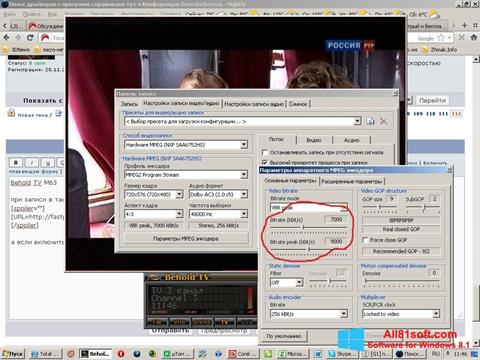This screenshot has height=360, width=480.
Task: Enable the Force close GOP checkbox
Action: 365,240
